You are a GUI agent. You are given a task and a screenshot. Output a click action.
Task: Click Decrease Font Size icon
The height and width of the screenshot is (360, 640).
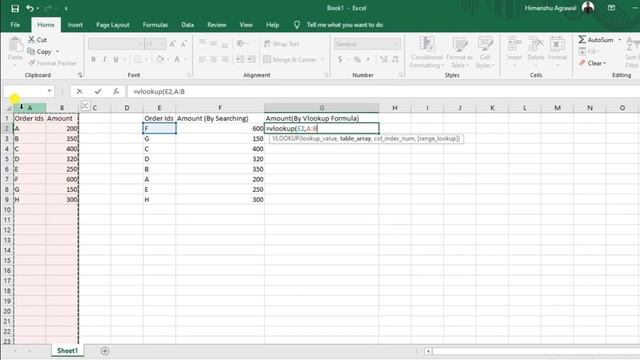tap(184, 44)
